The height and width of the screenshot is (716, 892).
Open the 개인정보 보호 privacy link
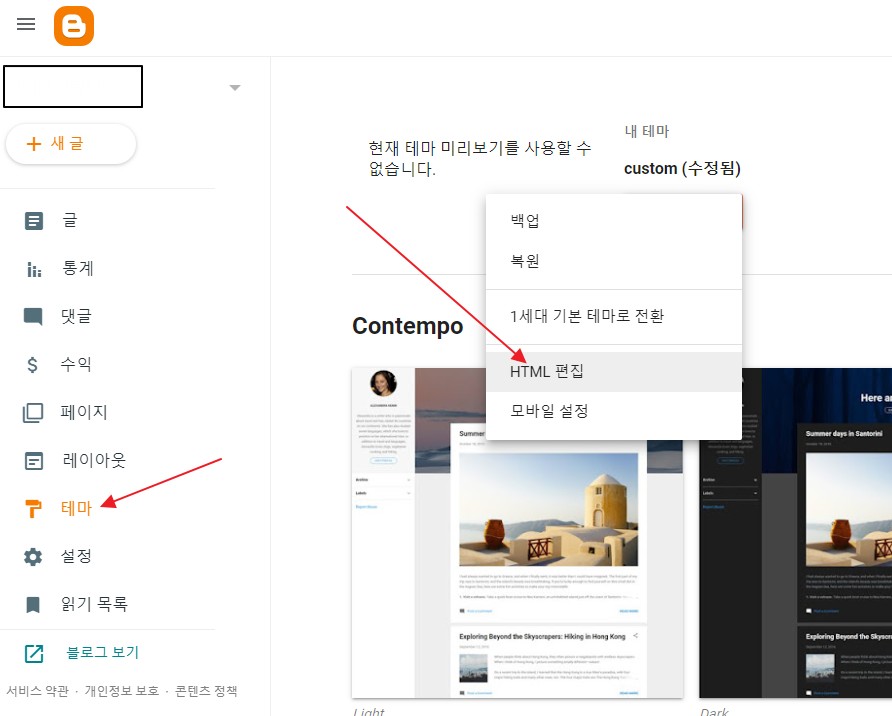(x=122, y=691)
